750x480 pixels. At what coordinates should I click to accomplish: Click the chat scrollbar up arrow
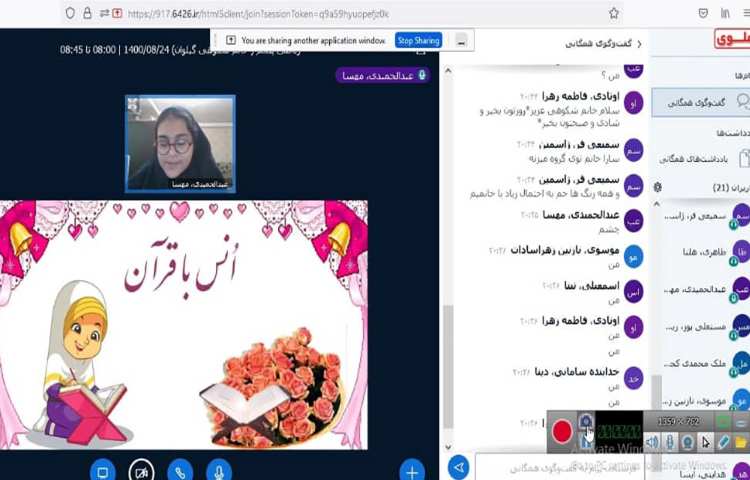point(448,71)
